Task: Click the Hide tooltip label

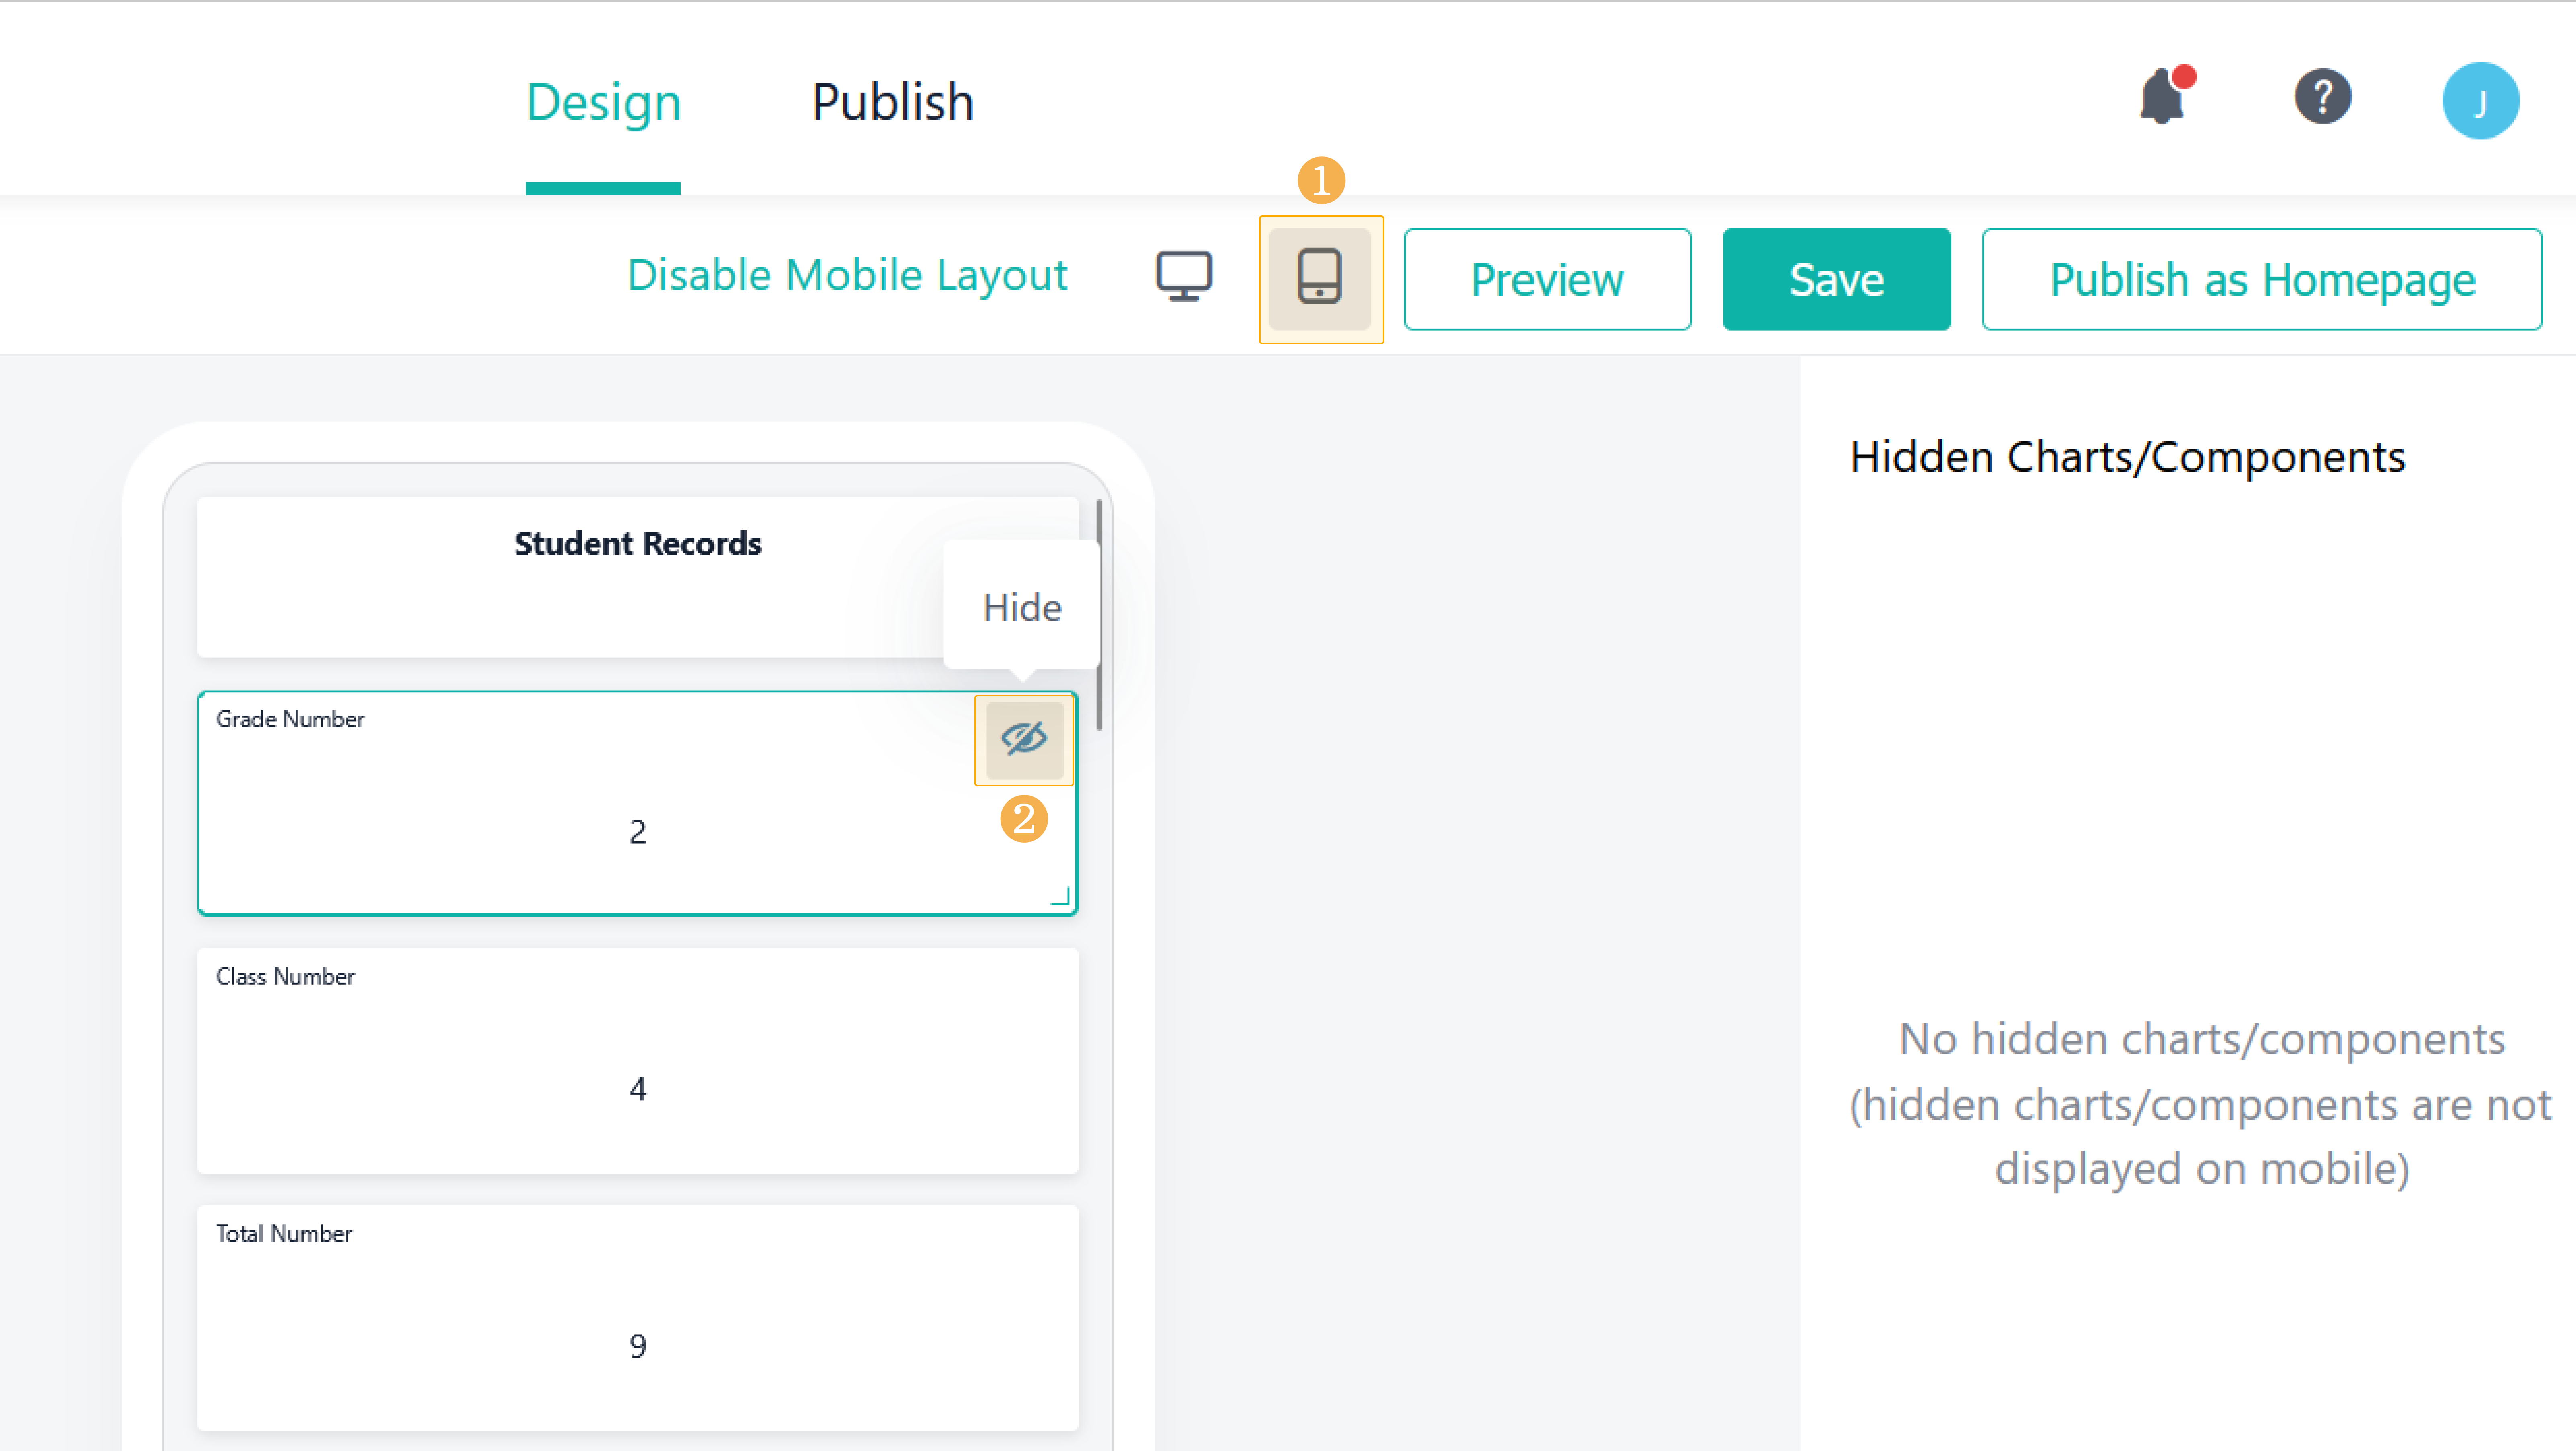Action: point(1021,607)
